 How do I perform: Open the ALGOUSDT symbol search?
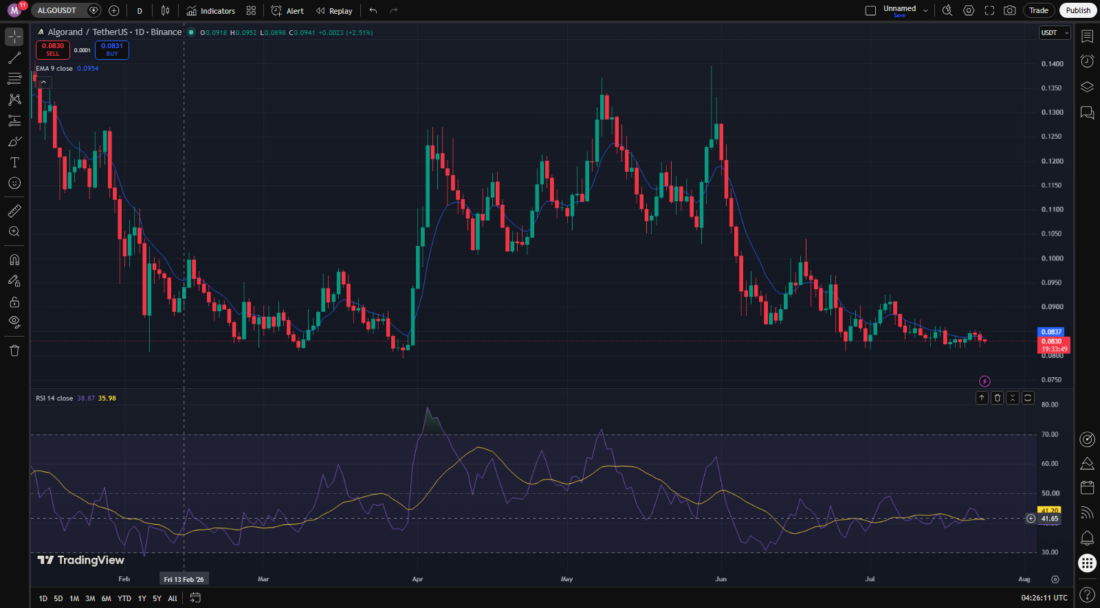coord(59,11)
